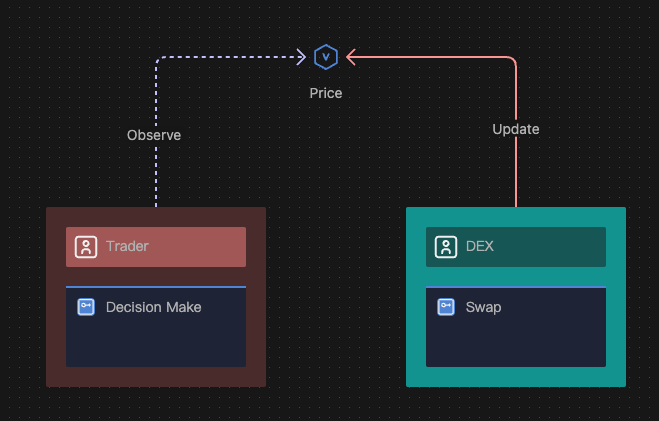Click the solid red line above DEX box
The width and height of the screenshot is (659, 421).
[x=516, y=175]
